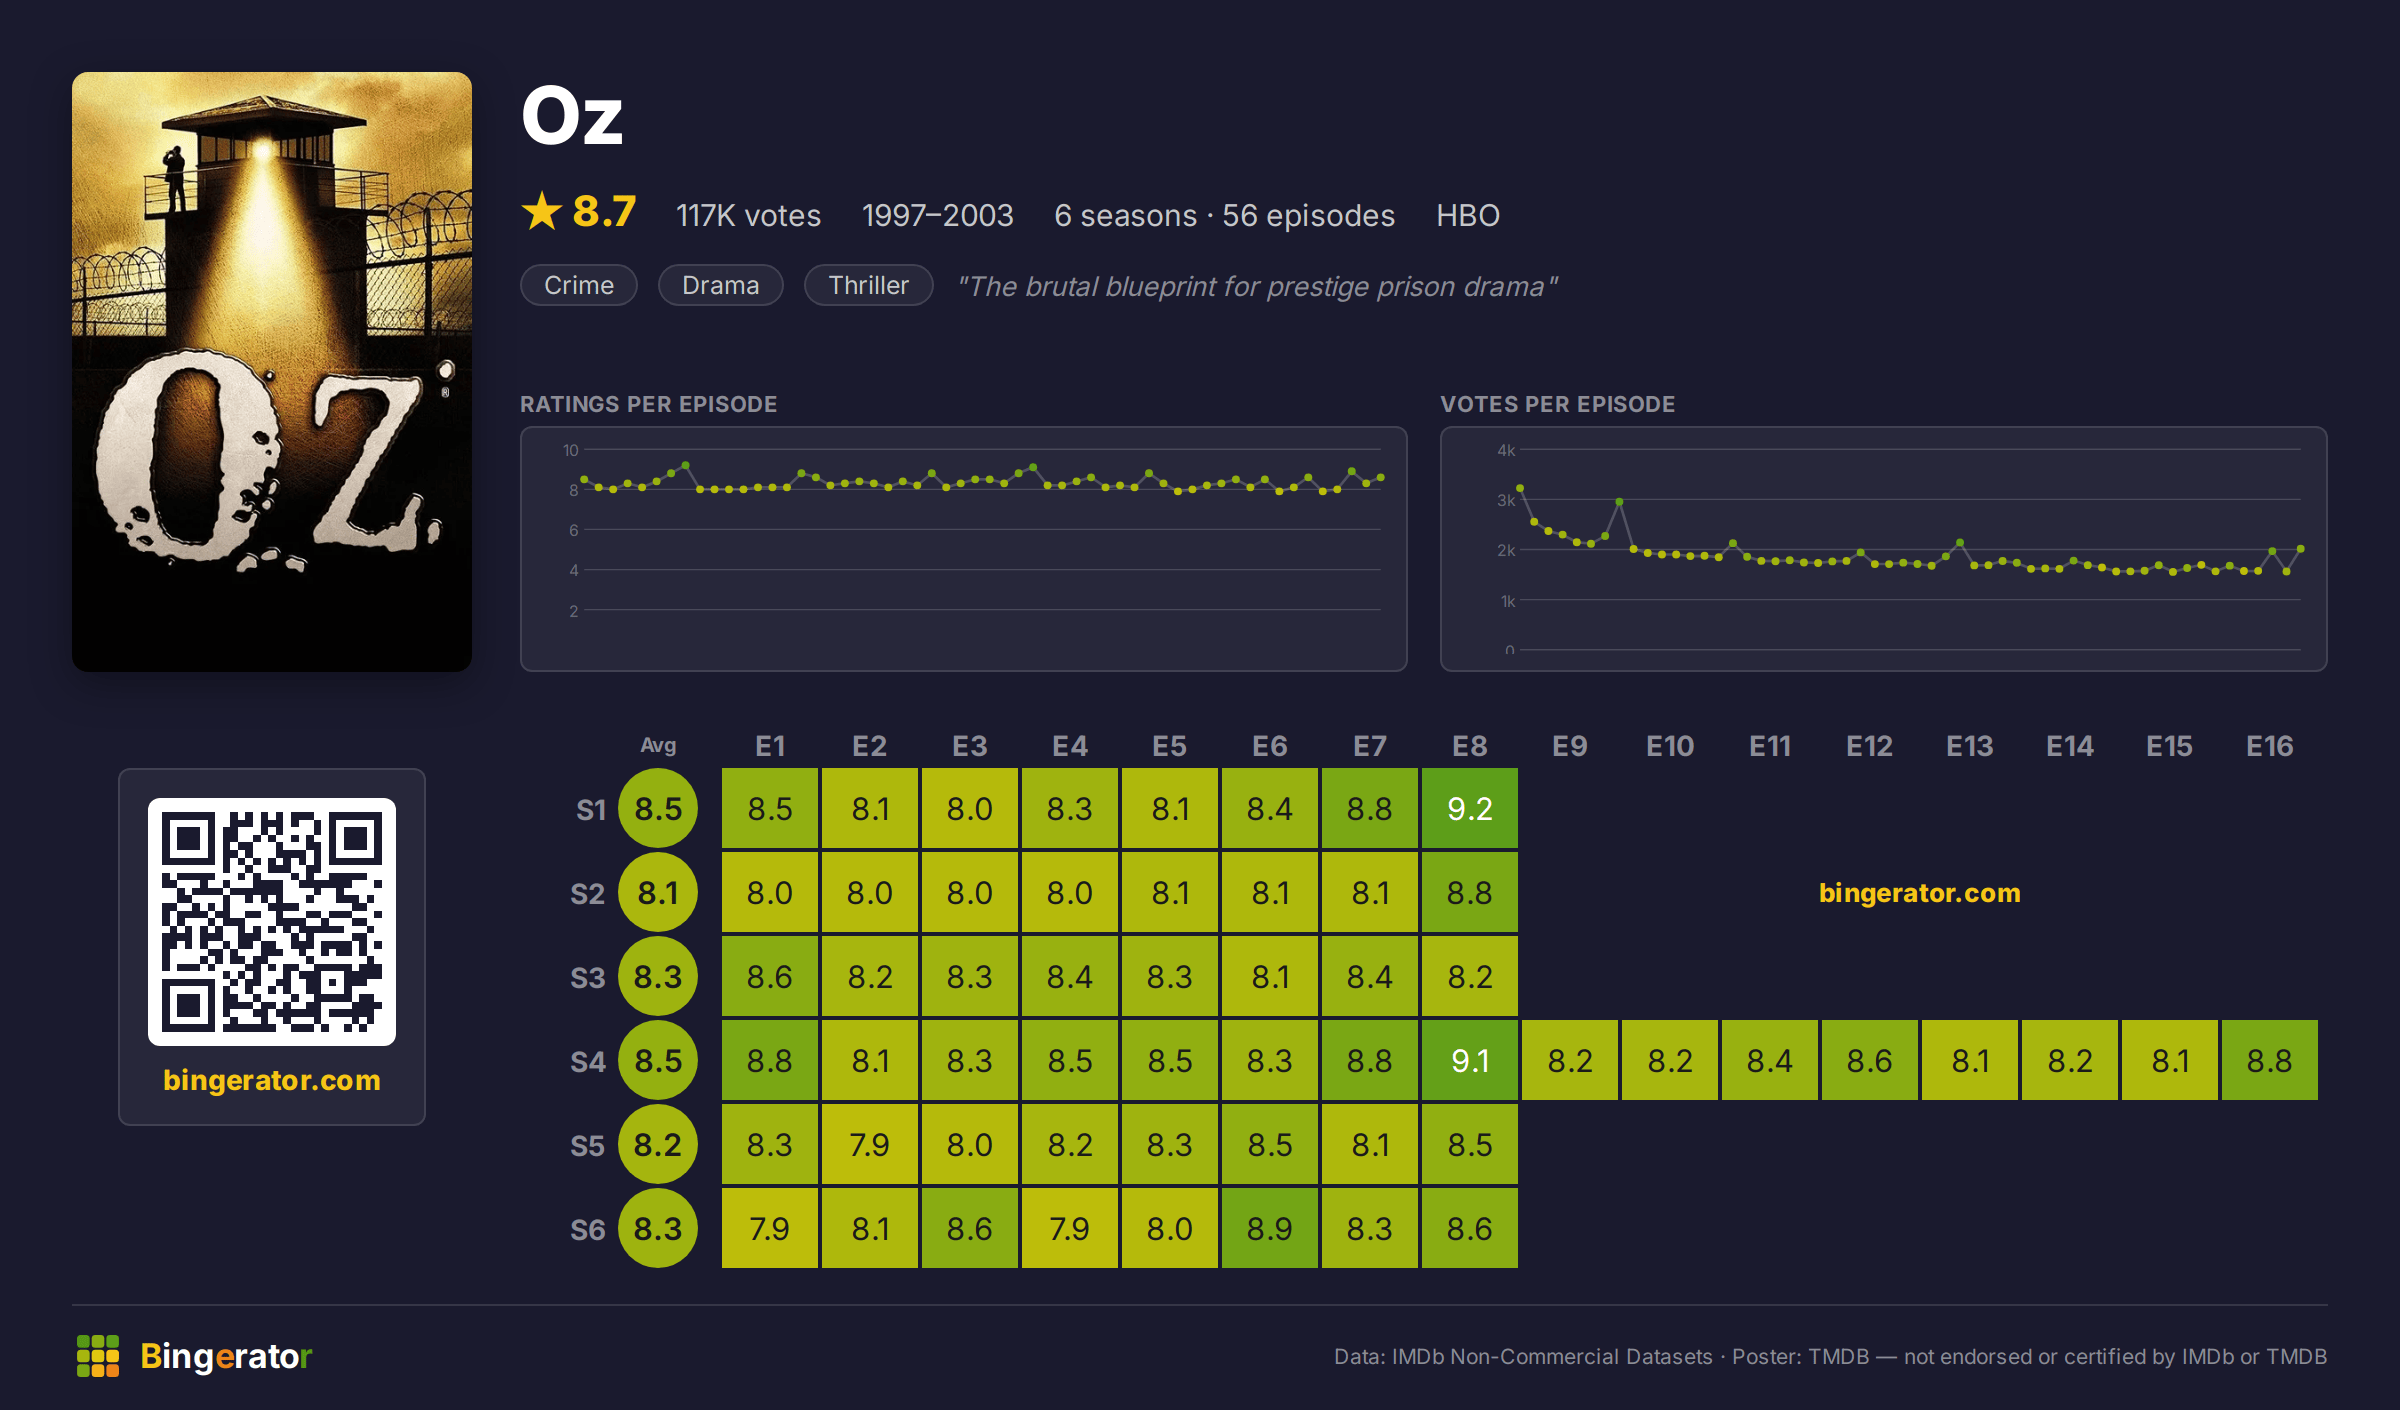This screenshot has height=1410, width=2400.
Task: Click the Season 6 average 8.3 circle
Action: [x=658, y=1228]
